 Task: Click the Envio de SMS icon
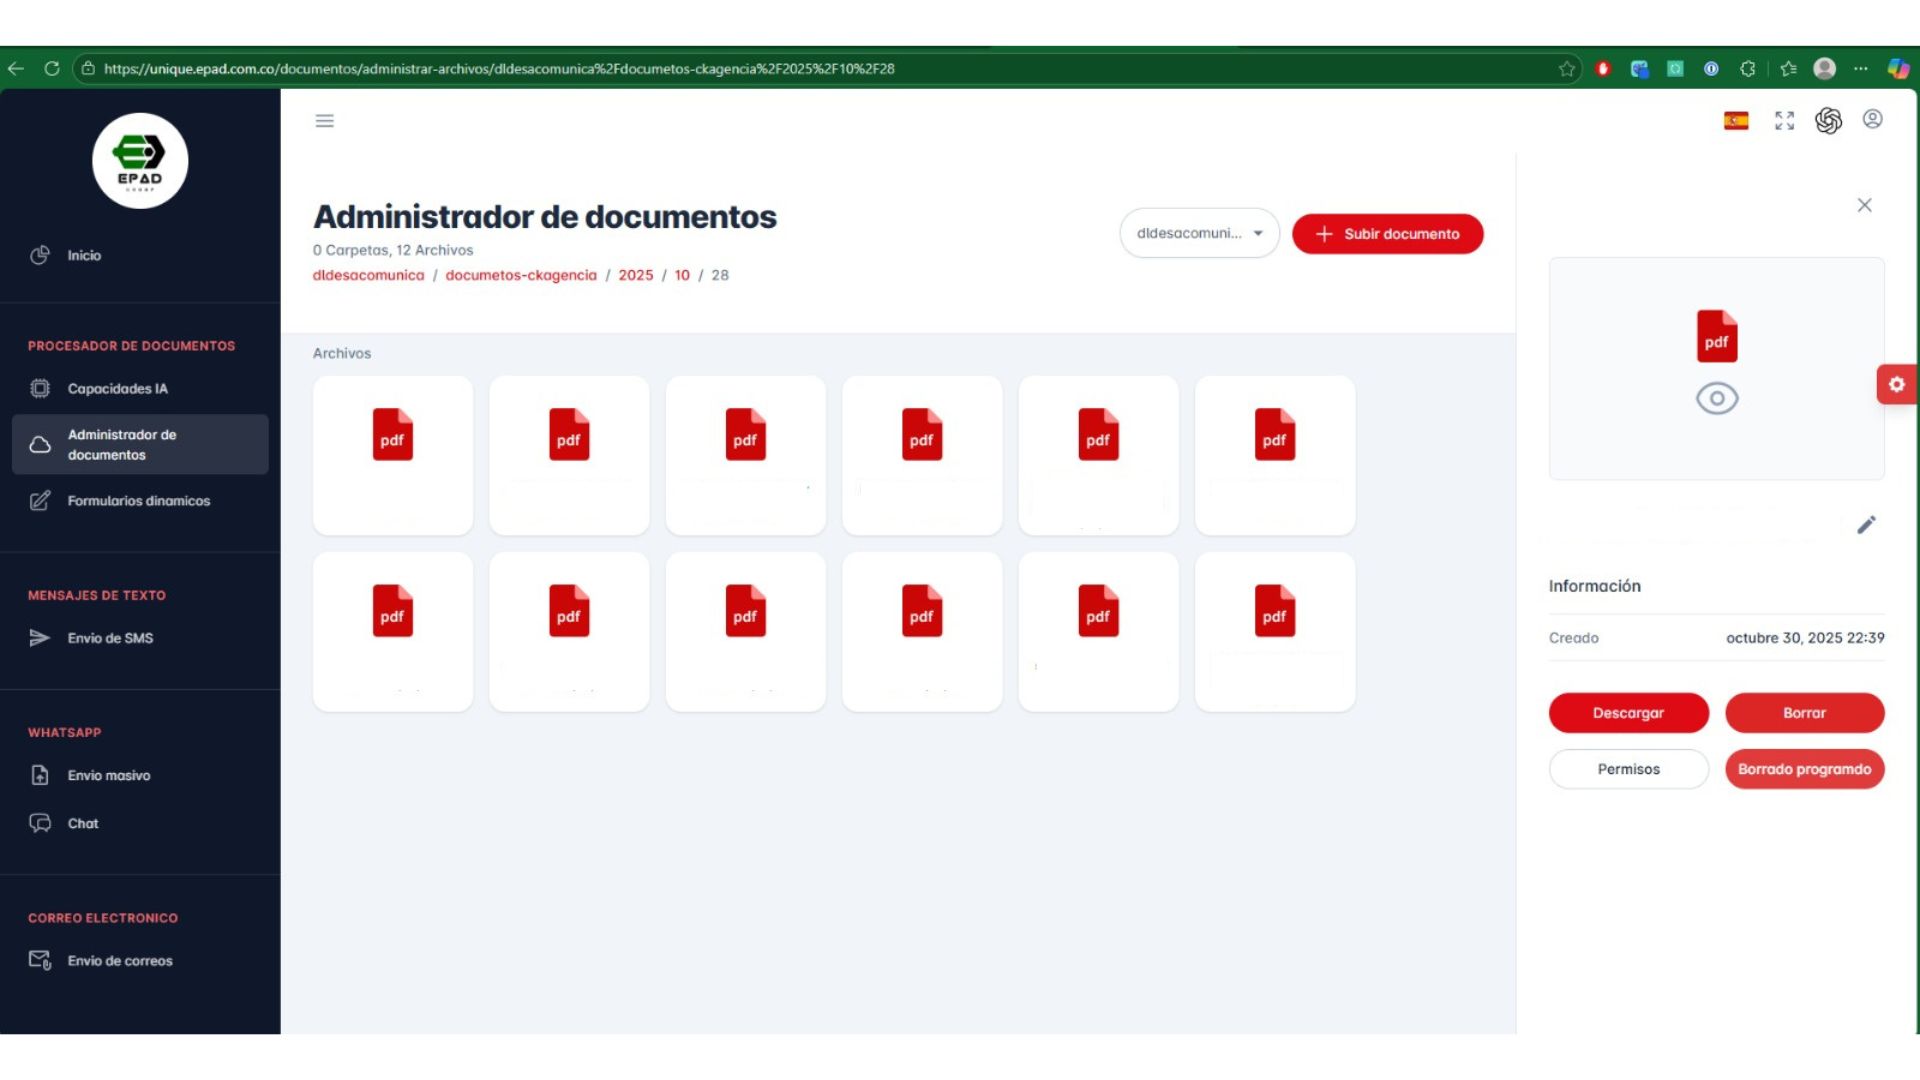(x=40, y=637)
